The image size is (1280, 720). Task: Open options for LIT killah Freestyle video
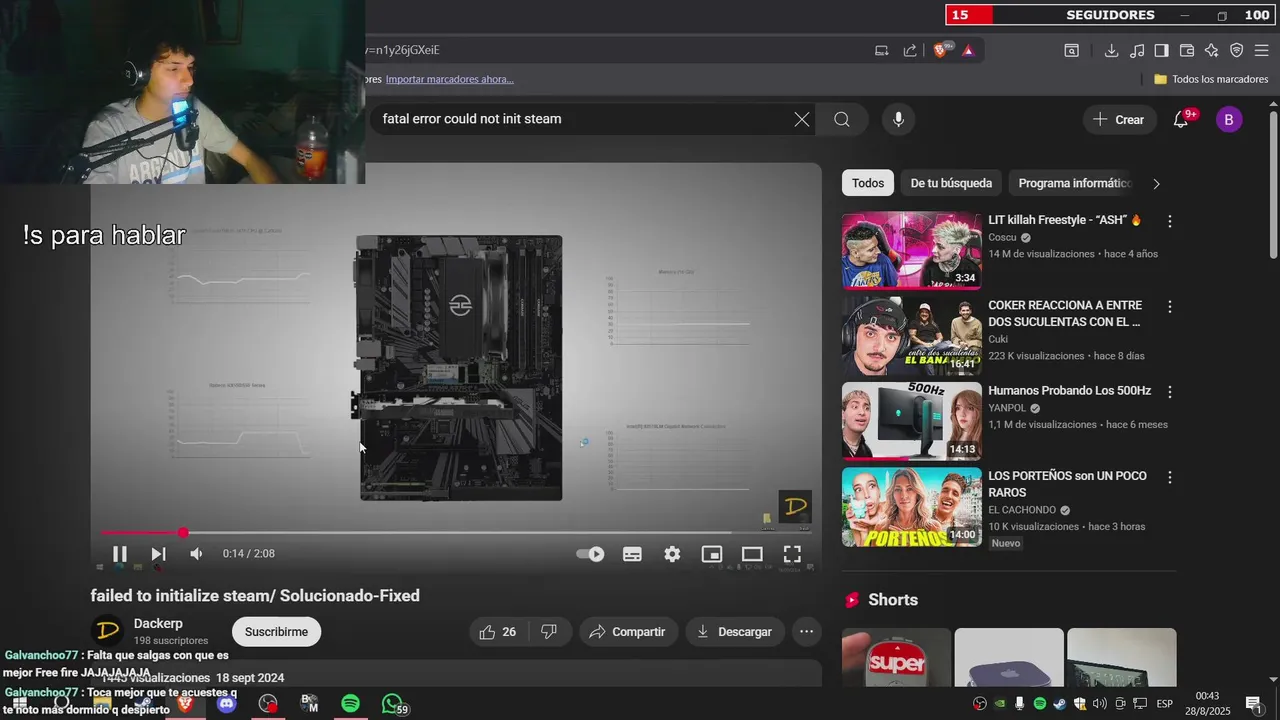click(1170, 221)
